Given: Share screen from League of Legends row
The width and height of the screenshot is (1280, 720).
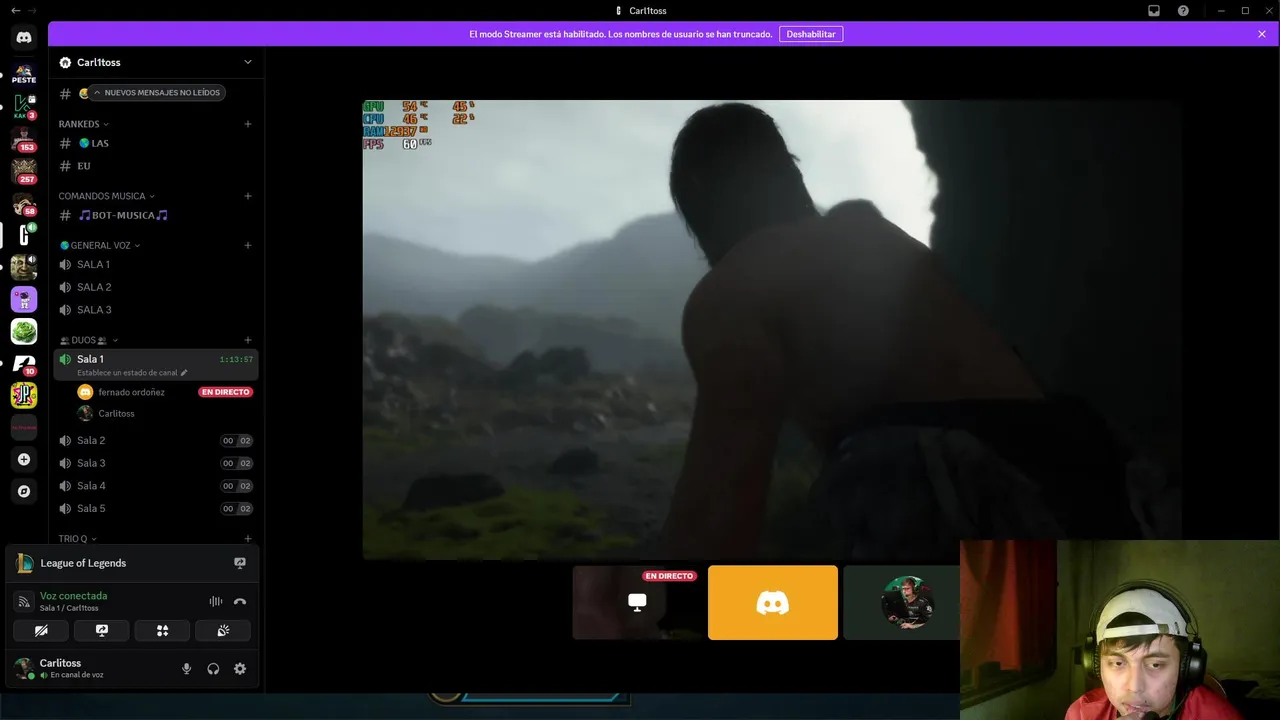Looking at the screenshot, I should point(240,563).
